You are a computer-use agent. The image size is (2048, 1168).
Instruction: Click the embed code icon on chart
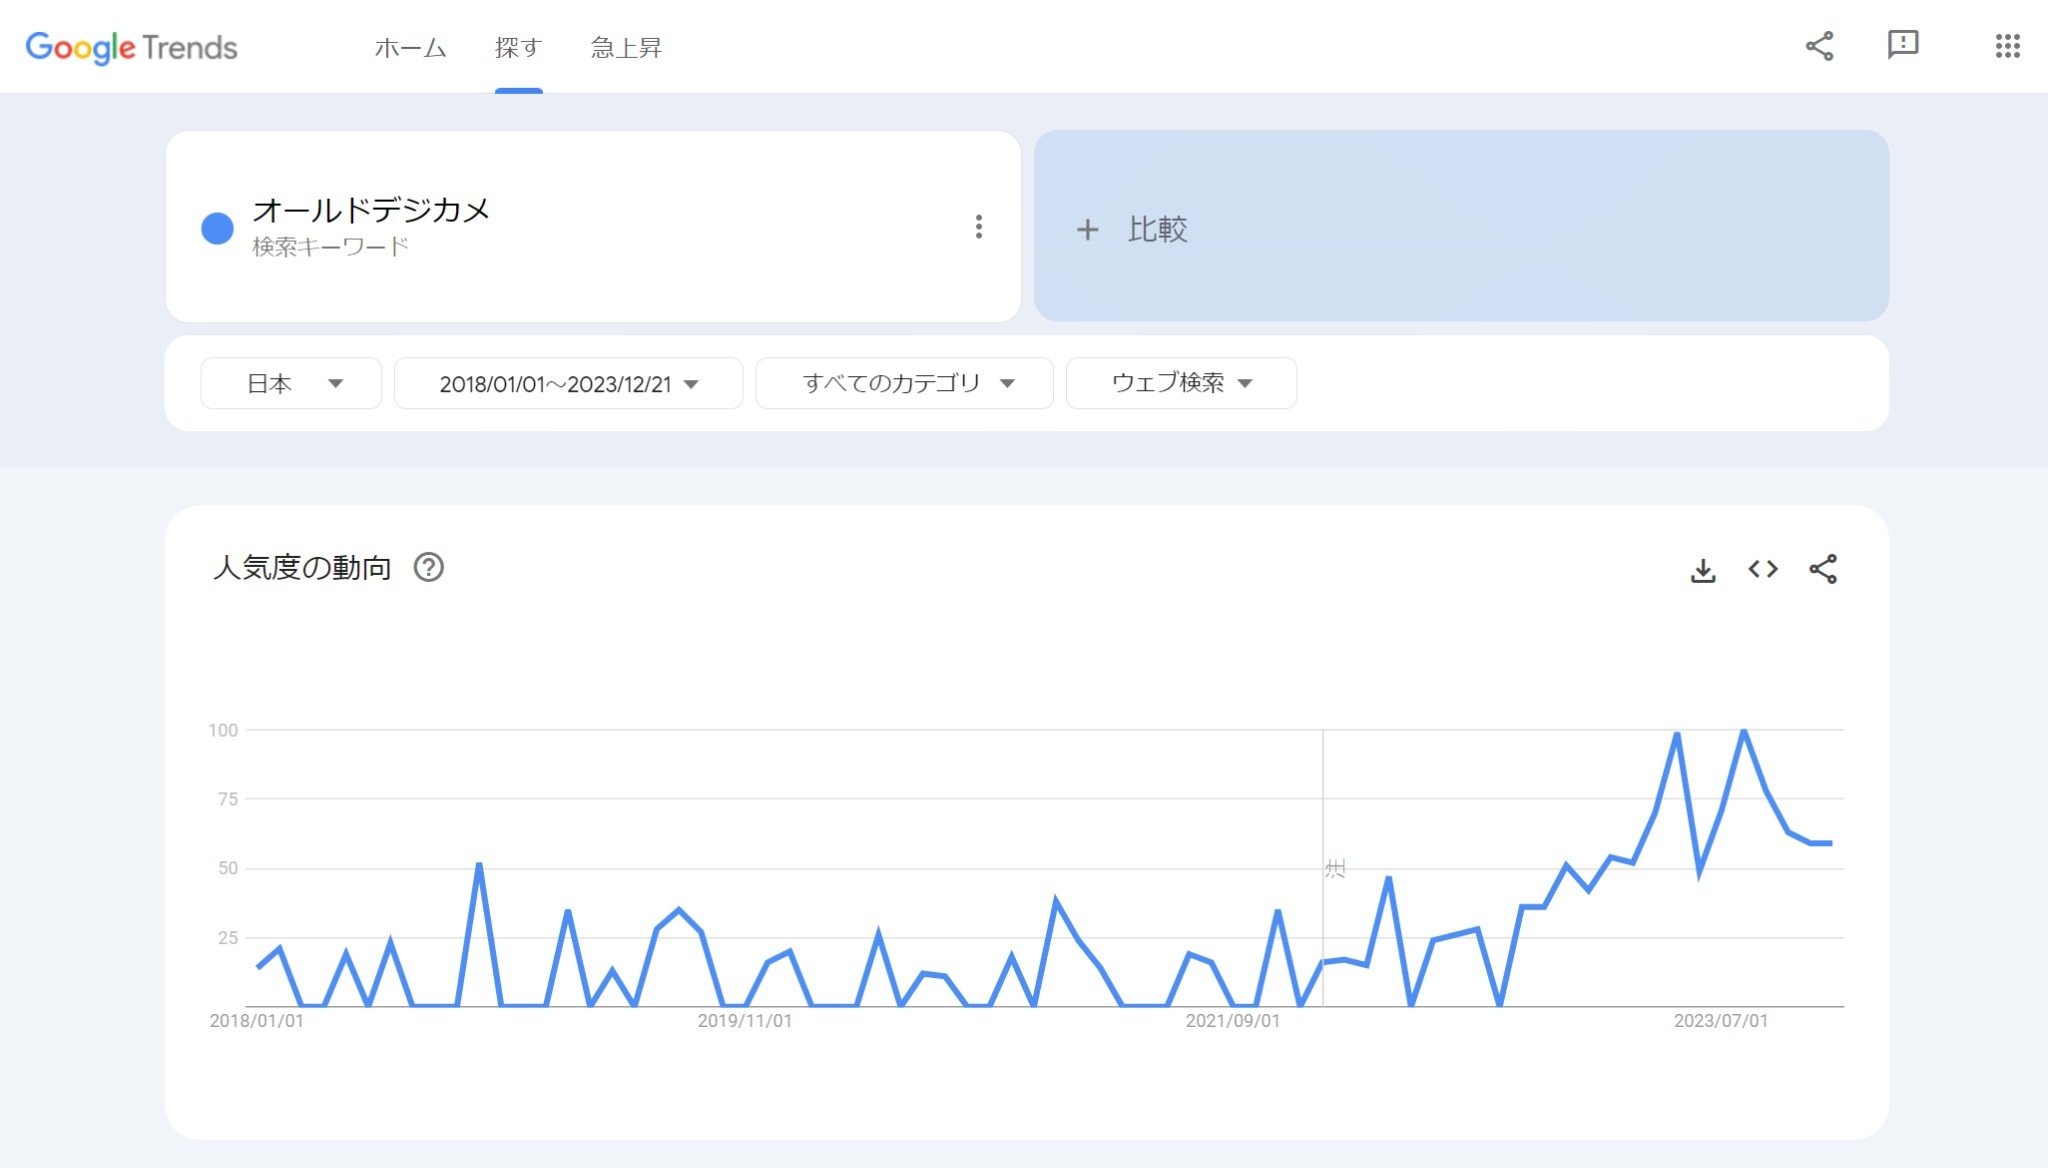pyautogui.click(x=1763, y=569)
